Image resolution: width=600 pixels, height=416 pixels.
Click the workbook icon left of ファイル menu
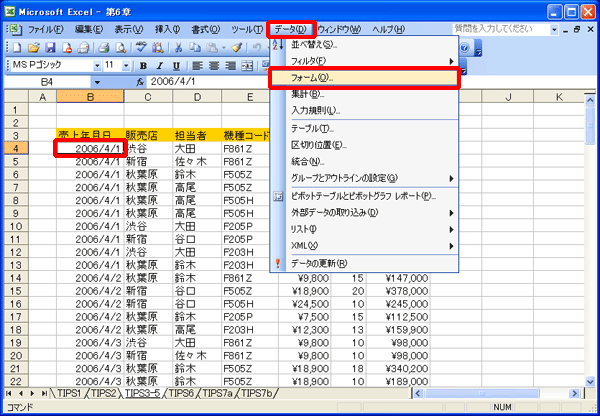15,29
